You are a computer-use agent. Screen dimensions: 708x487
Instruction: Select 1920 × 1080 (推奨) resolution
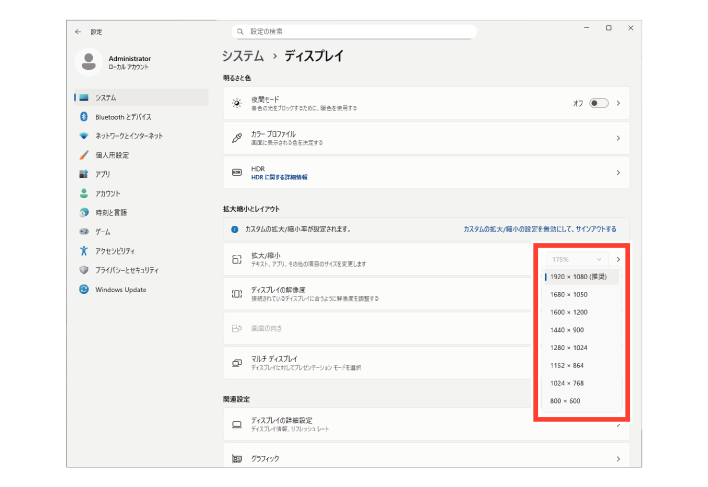[x=582, y=275]
